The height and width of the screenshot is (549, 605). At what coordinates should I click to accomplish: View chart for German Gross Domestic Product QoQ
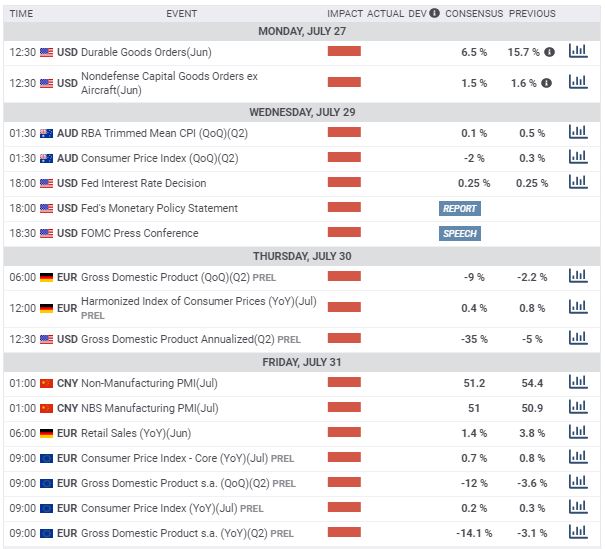click(x=578, y=276)
